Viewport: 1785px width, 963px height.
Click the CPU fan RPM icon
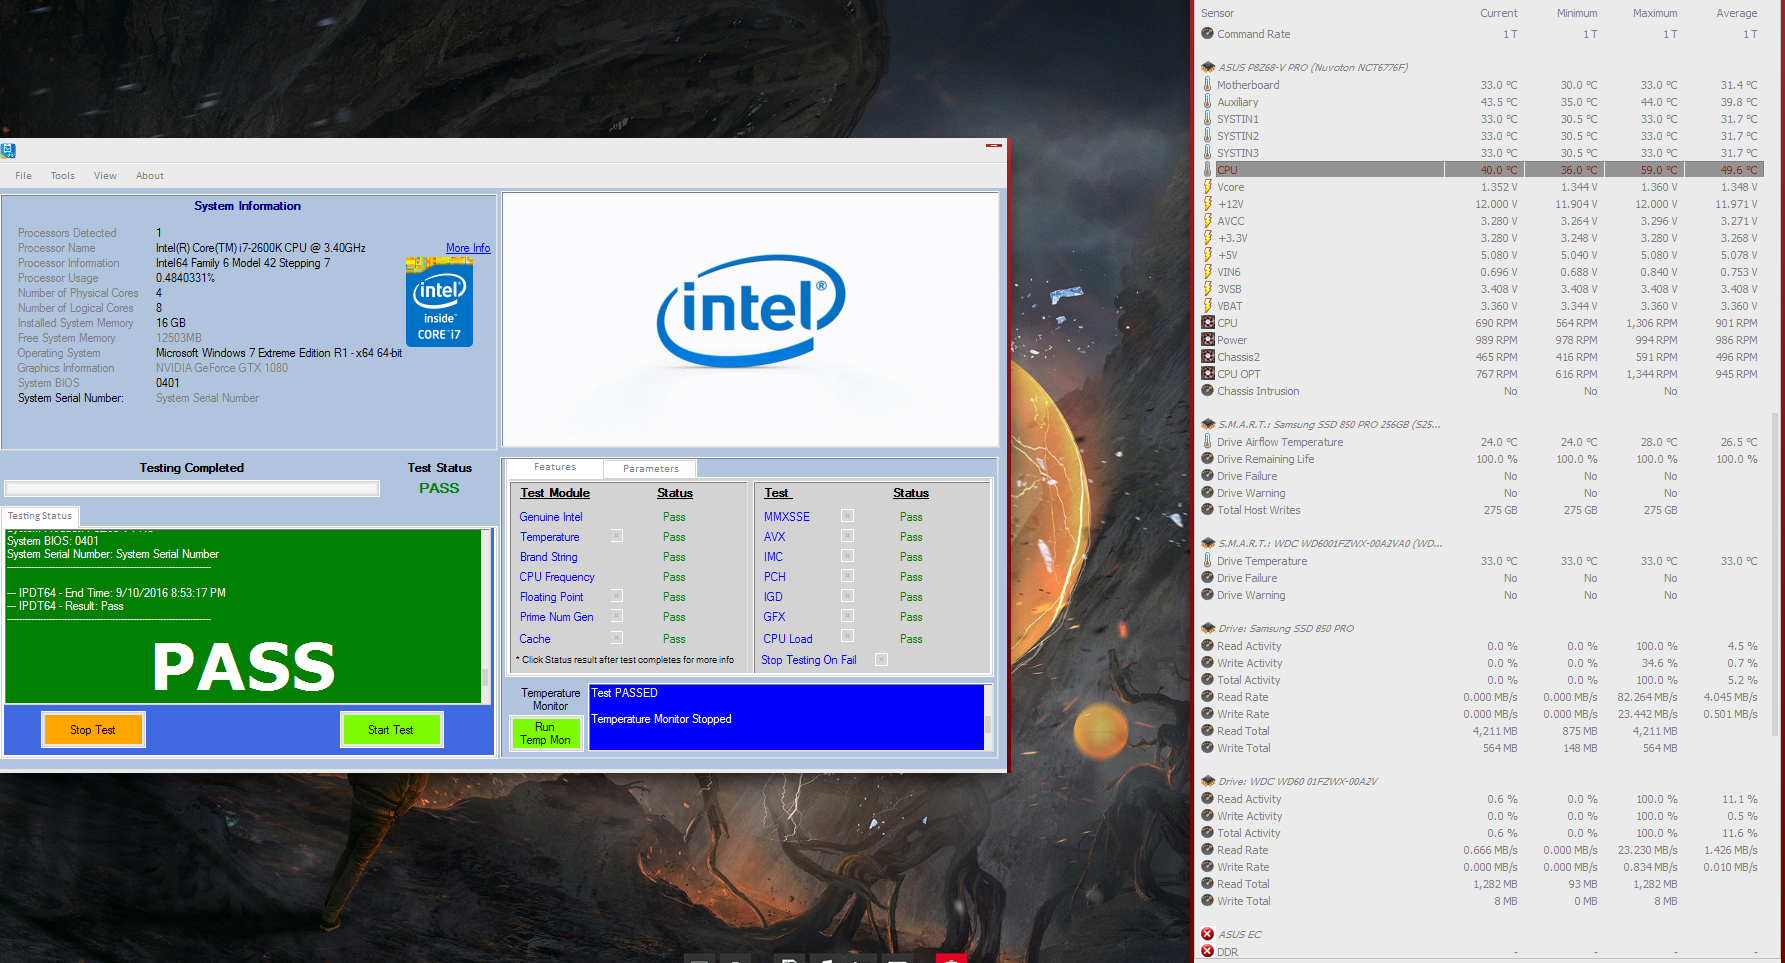(1207, 323)
